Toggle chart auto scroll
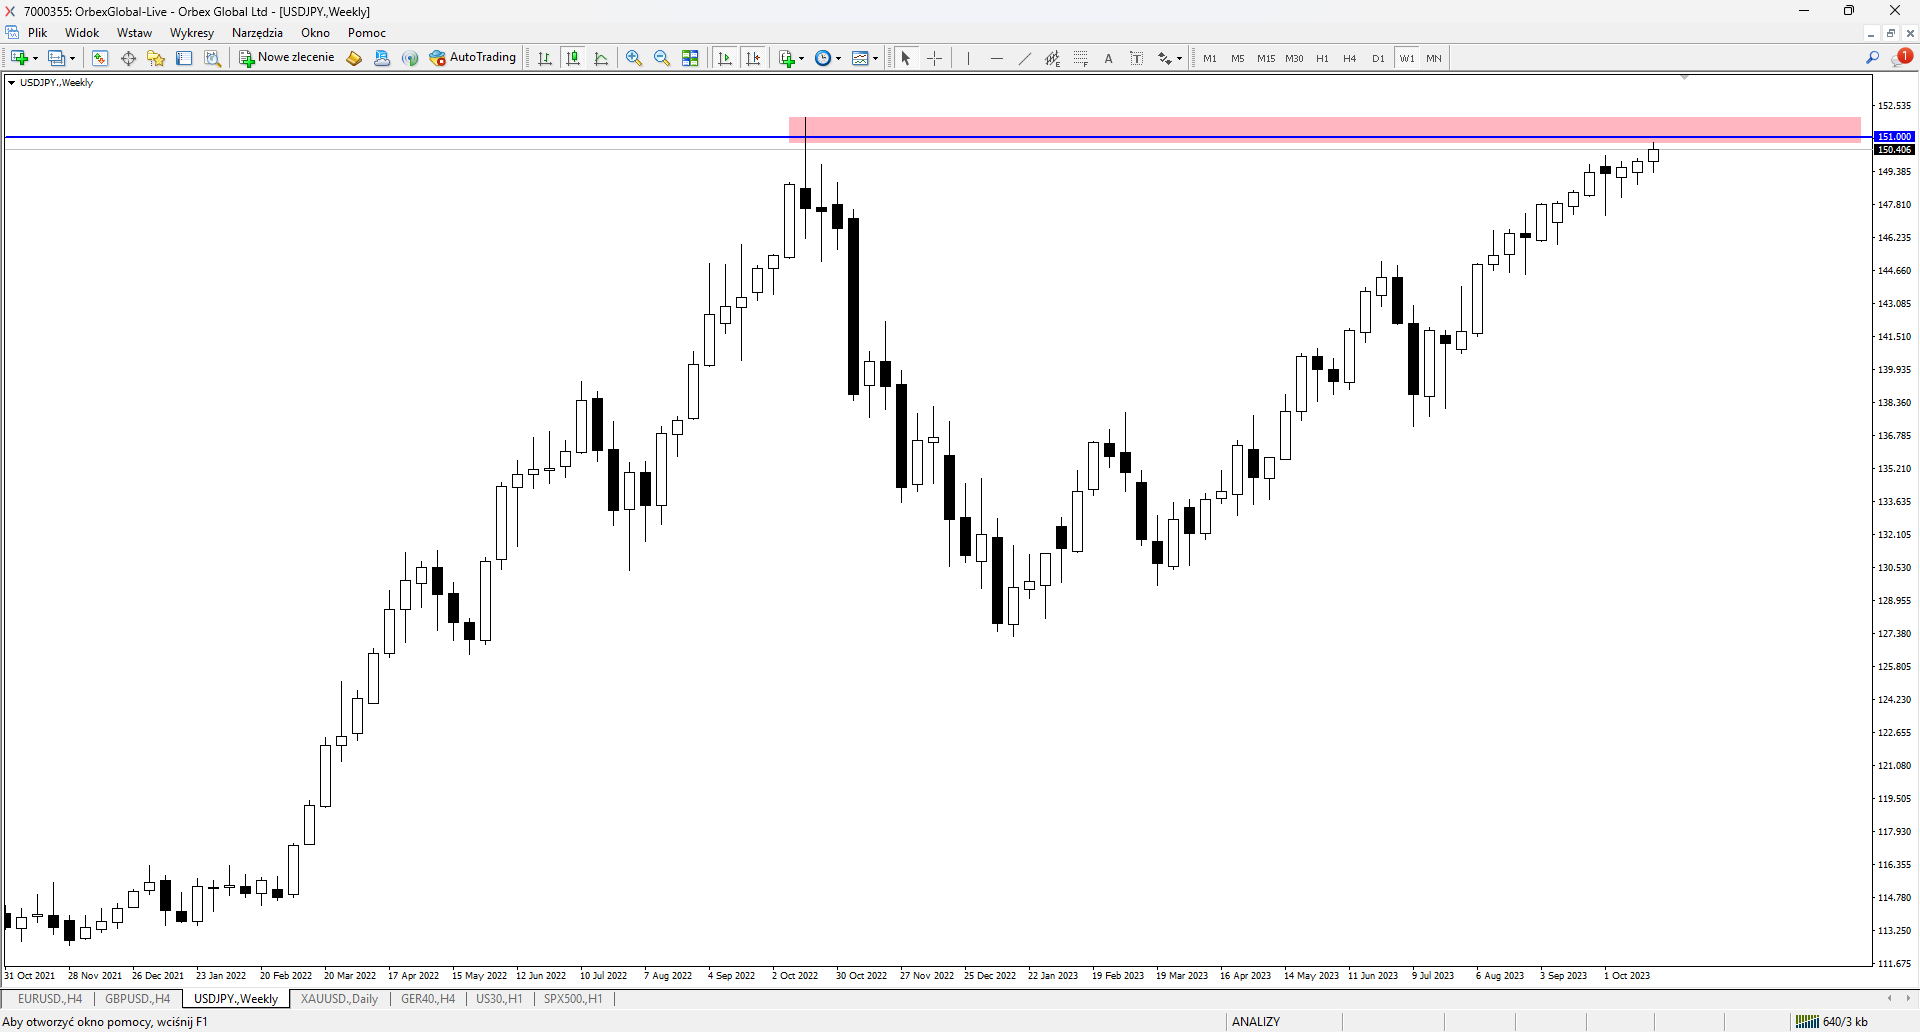This screenshot has height=1032, width=1920. (725, 58)
